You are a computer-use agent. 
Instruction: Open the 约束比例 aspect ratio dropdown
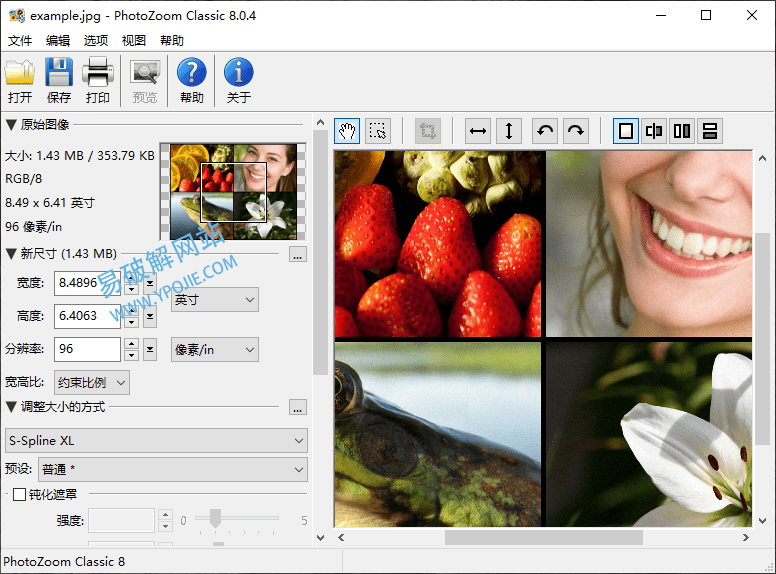pos(92,383)
